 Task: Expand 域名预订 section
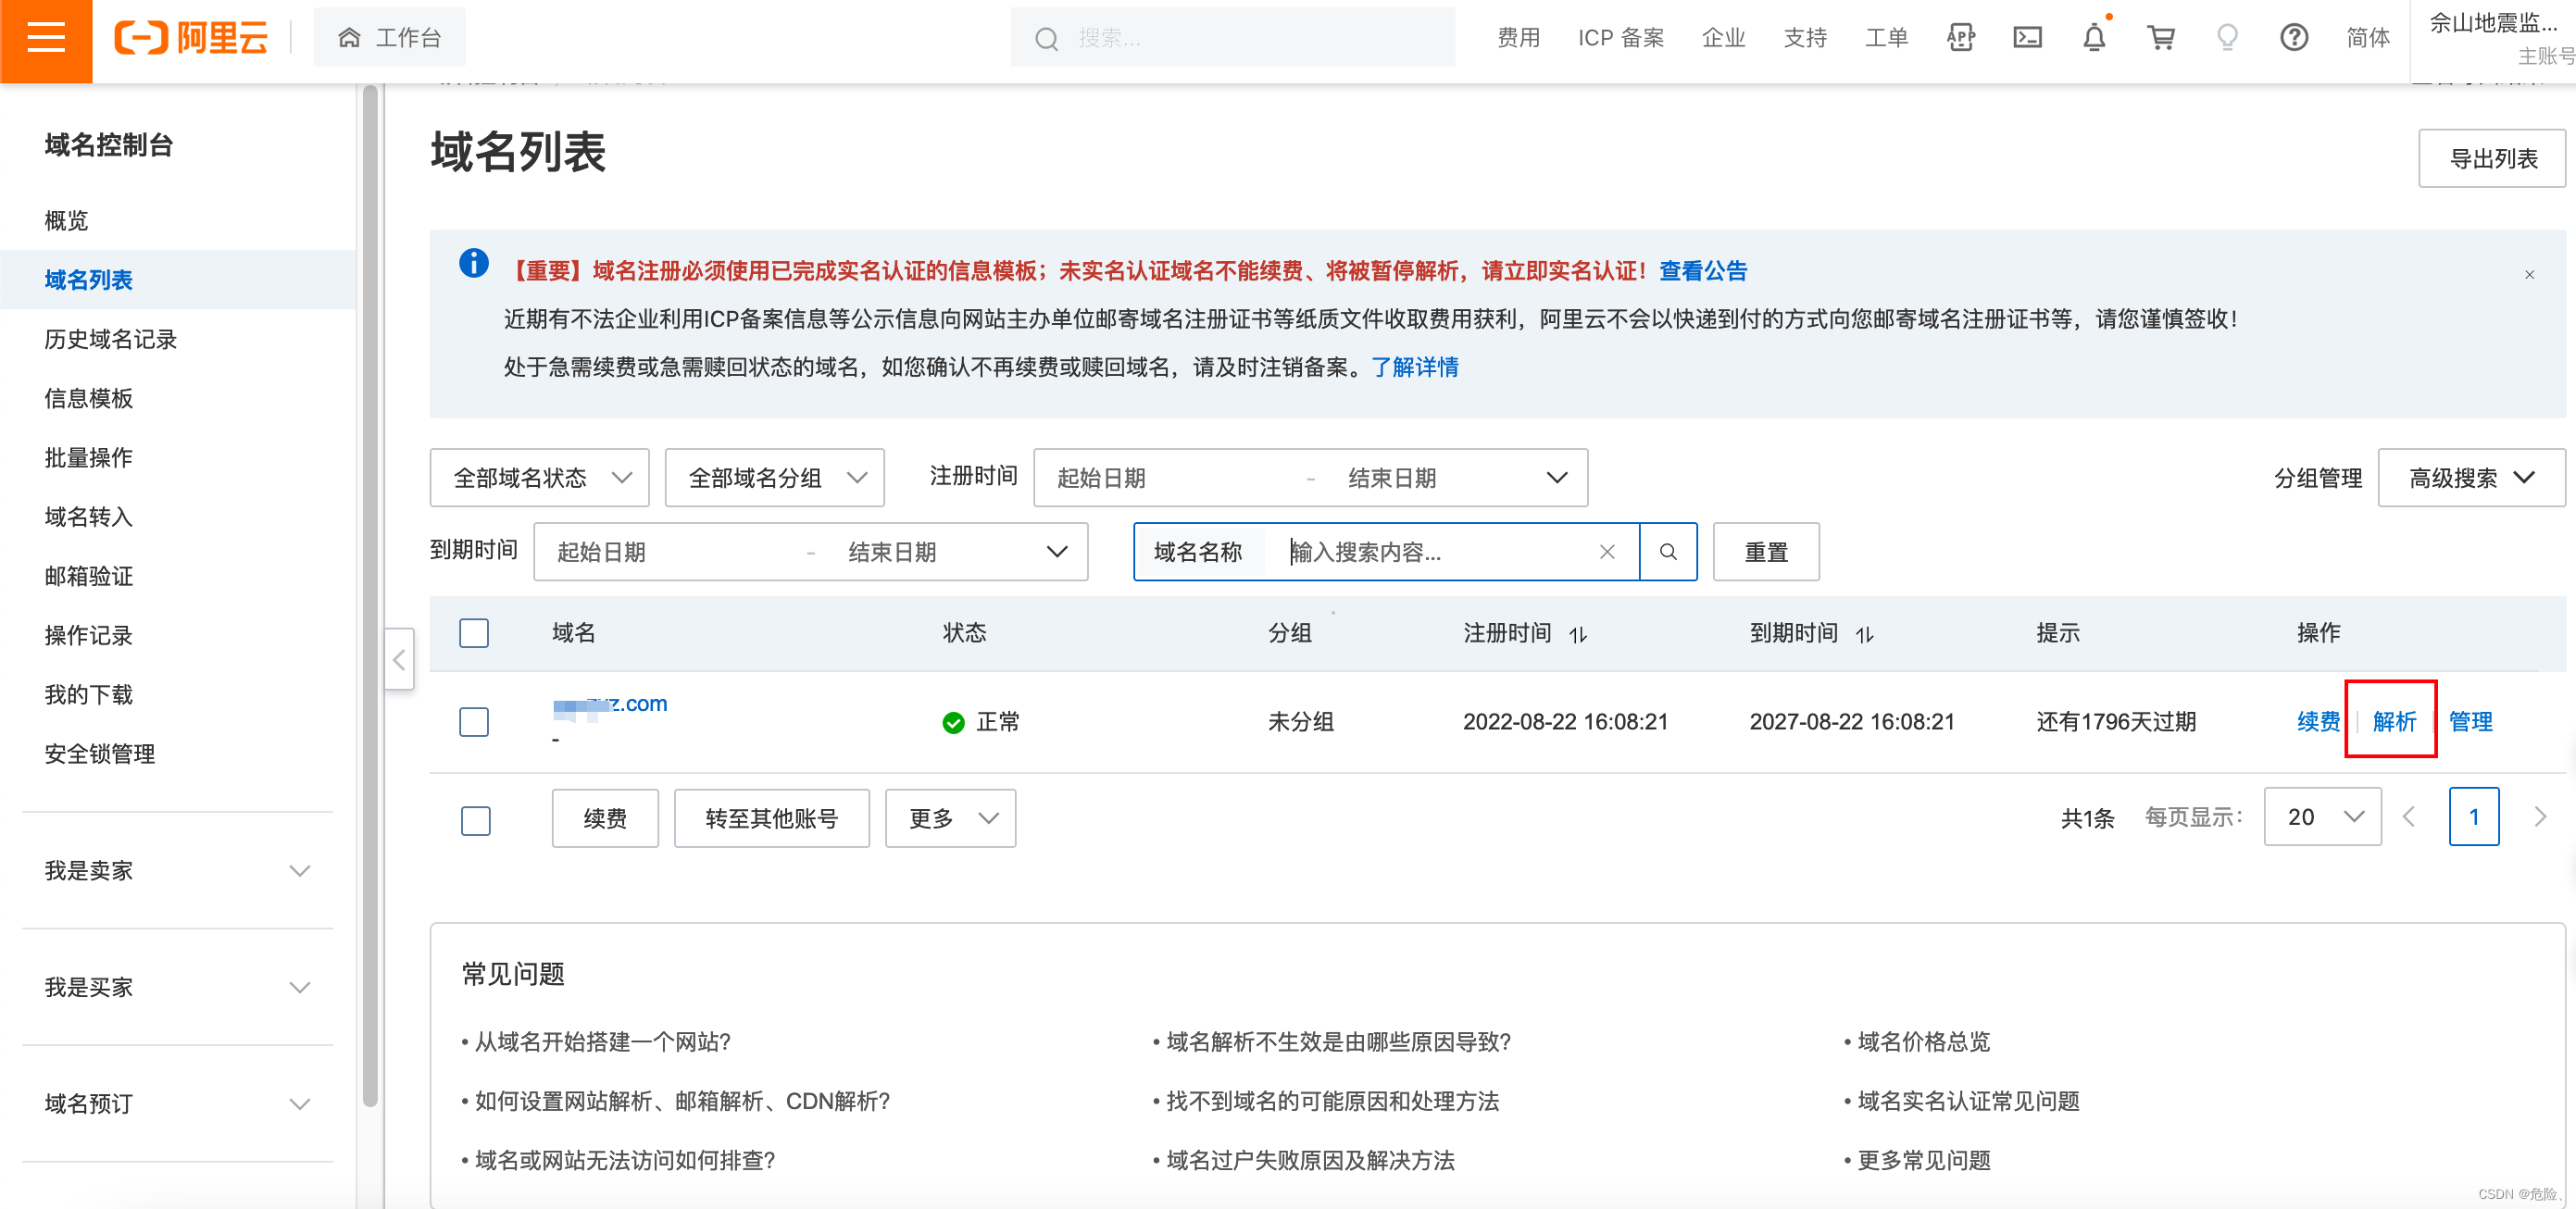coord(177,1104)
